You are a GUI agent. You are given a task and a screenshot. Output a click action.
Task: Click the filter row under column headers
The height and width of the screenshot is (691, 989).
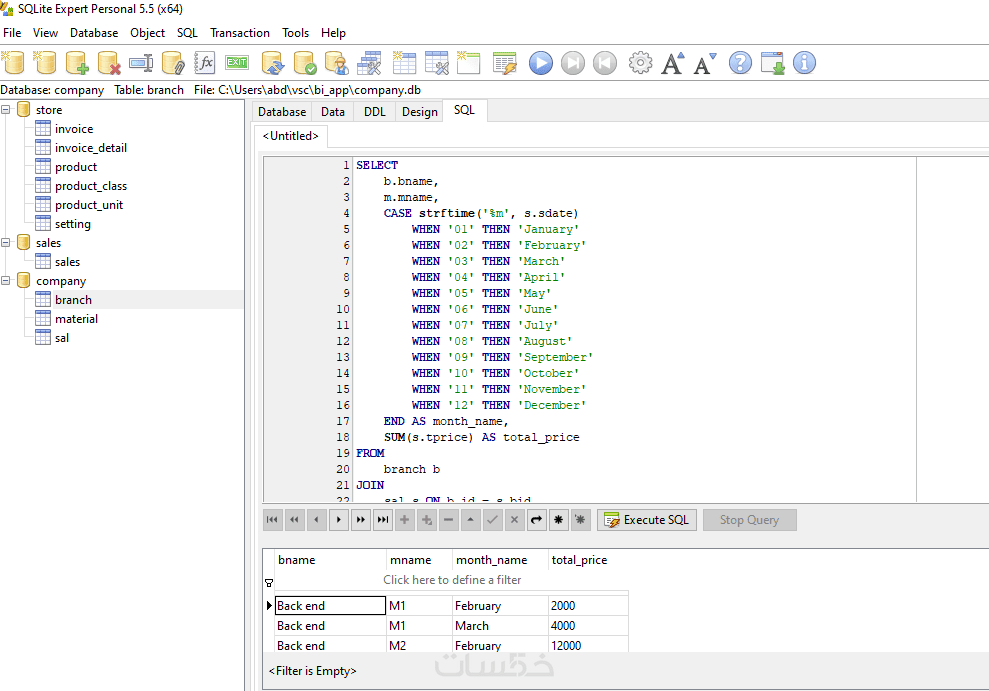[x=452, y=580]
